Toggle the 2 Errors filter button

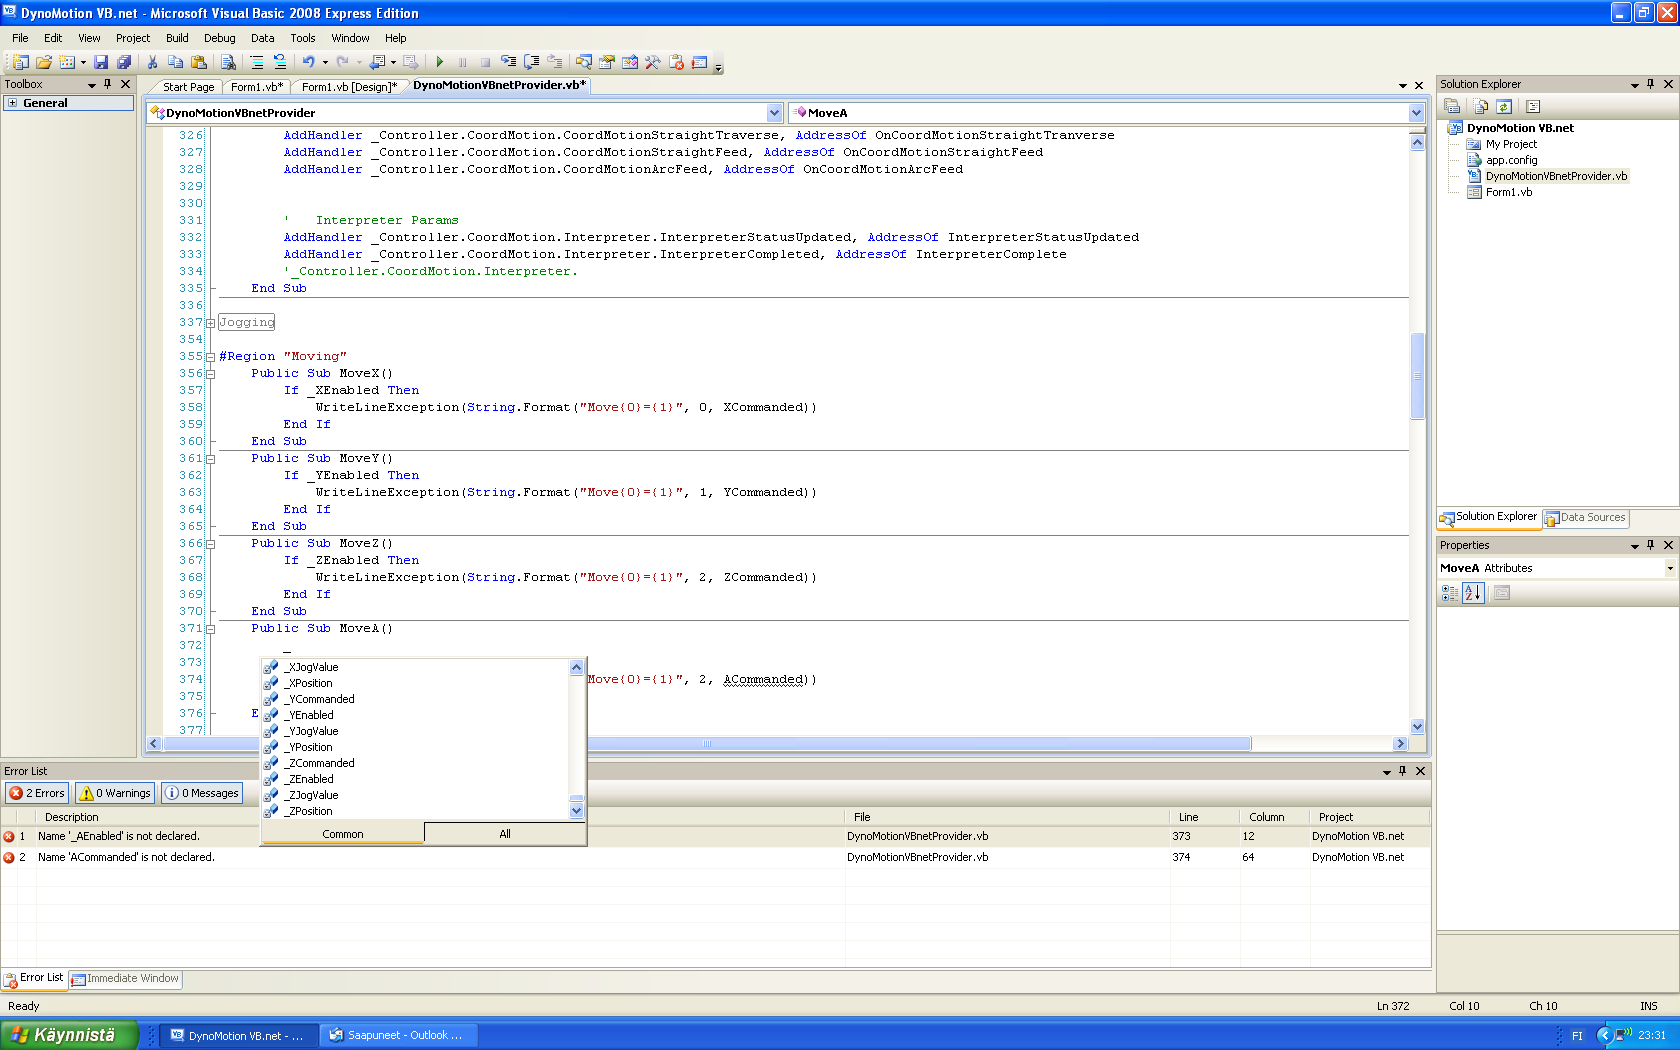coord(37,793)
